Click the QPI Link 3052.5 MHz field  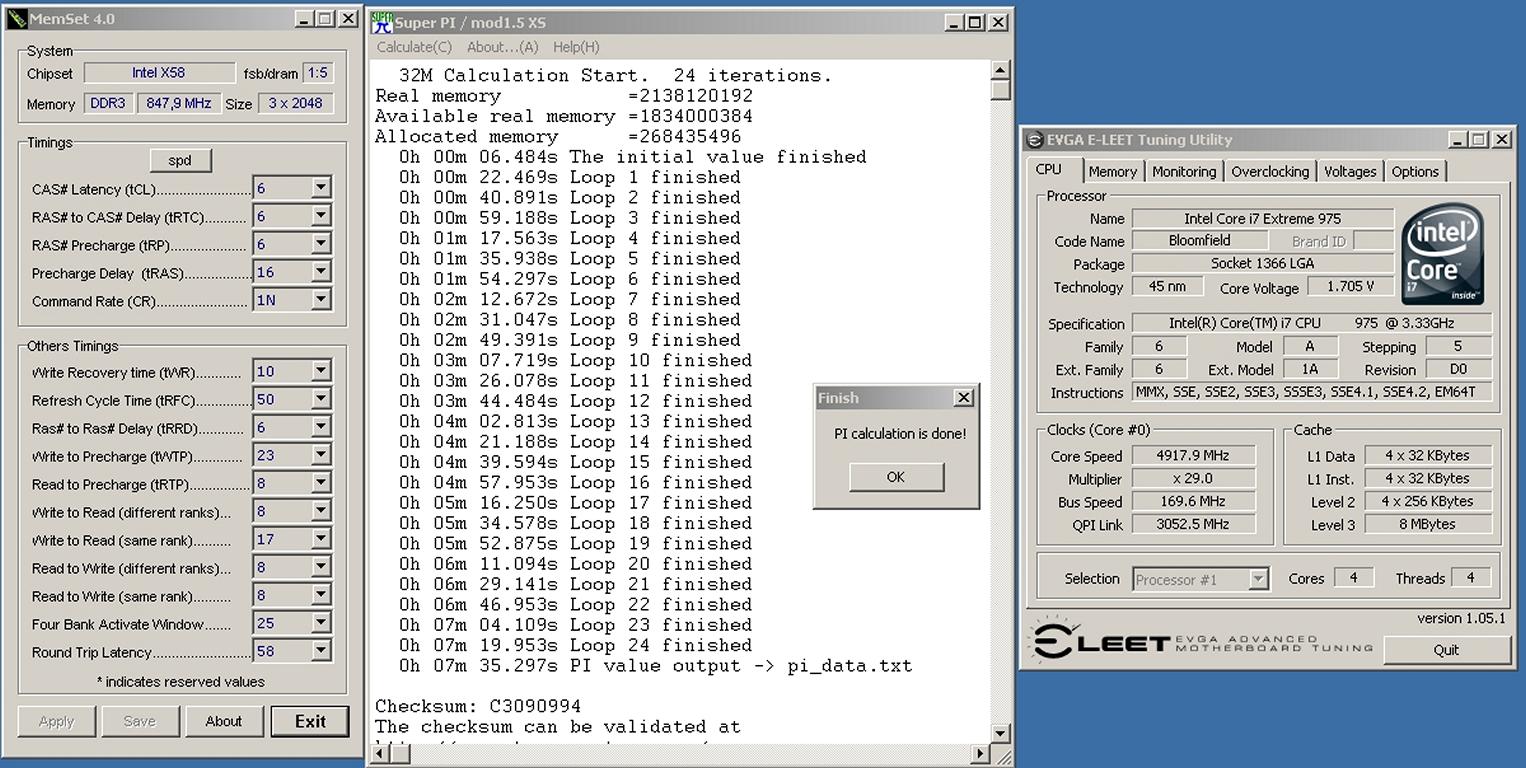(1192, 525)
